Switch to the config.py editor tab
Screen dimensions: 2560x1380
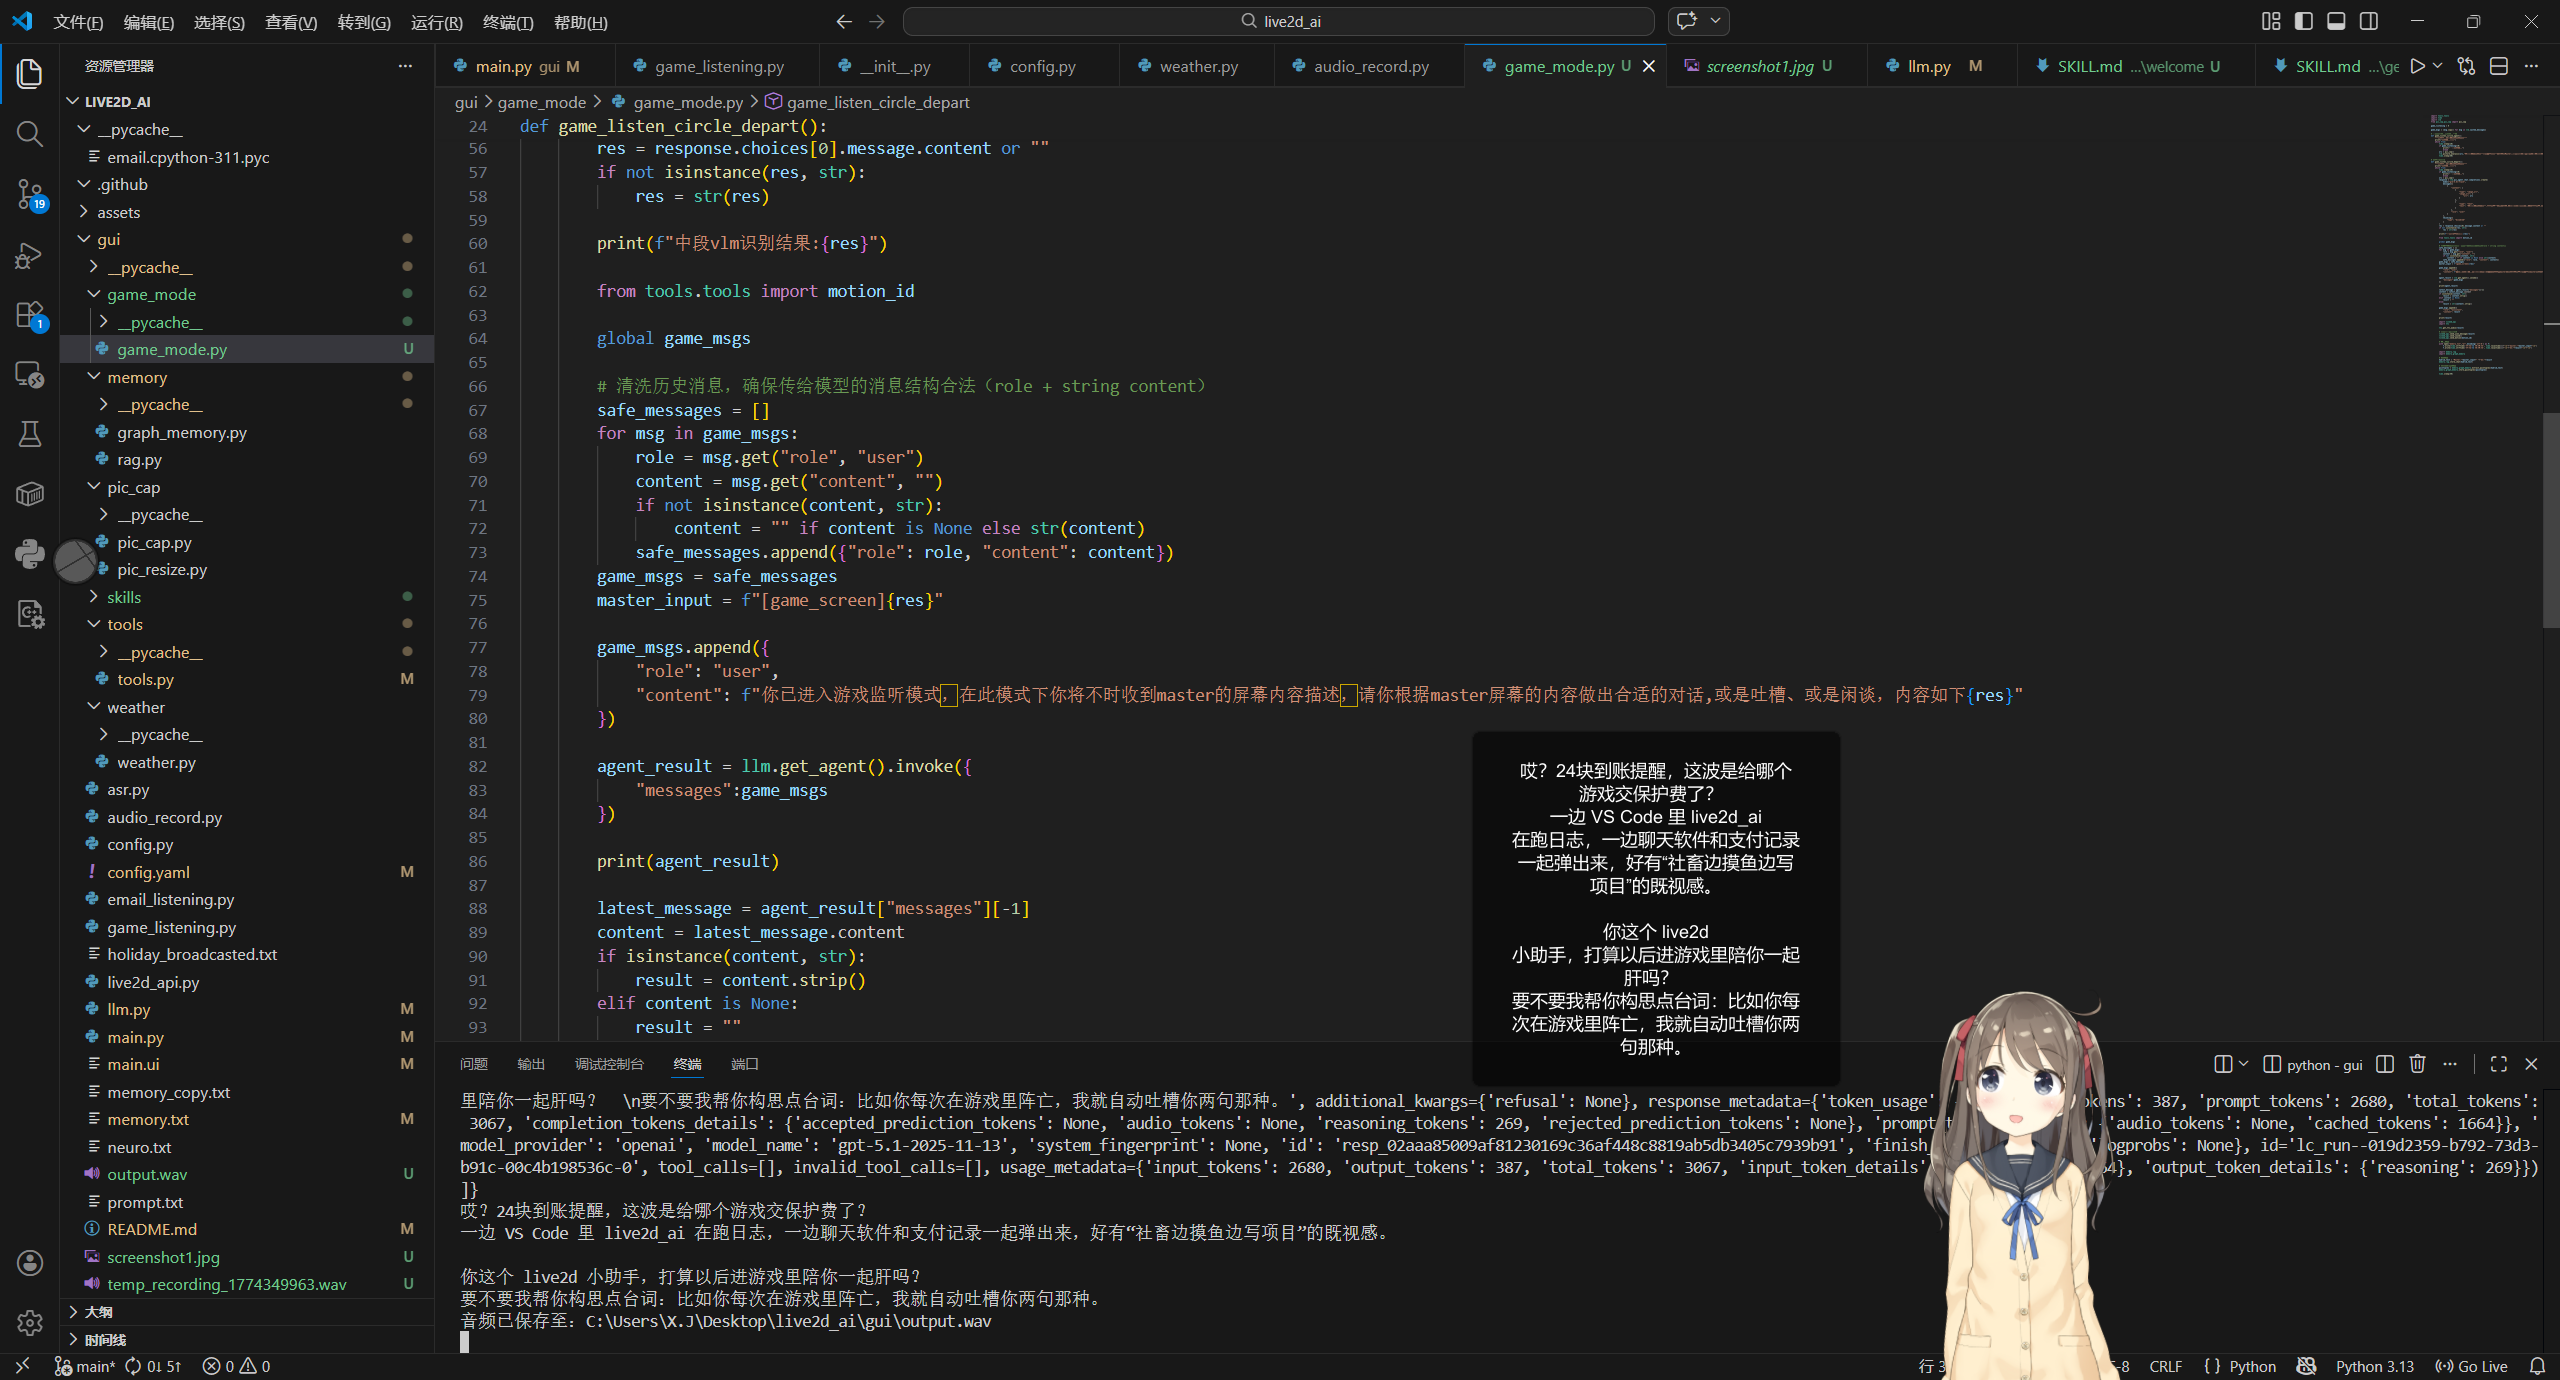tap(1042, 66)
